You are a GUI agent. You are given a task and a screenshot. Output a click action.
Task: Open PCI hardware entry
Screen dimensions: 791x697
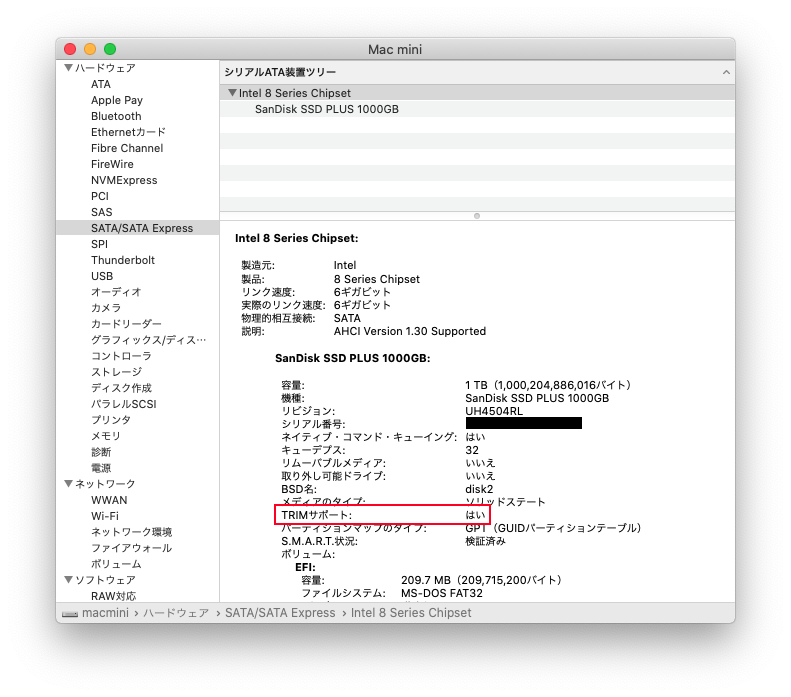[100, 196]
